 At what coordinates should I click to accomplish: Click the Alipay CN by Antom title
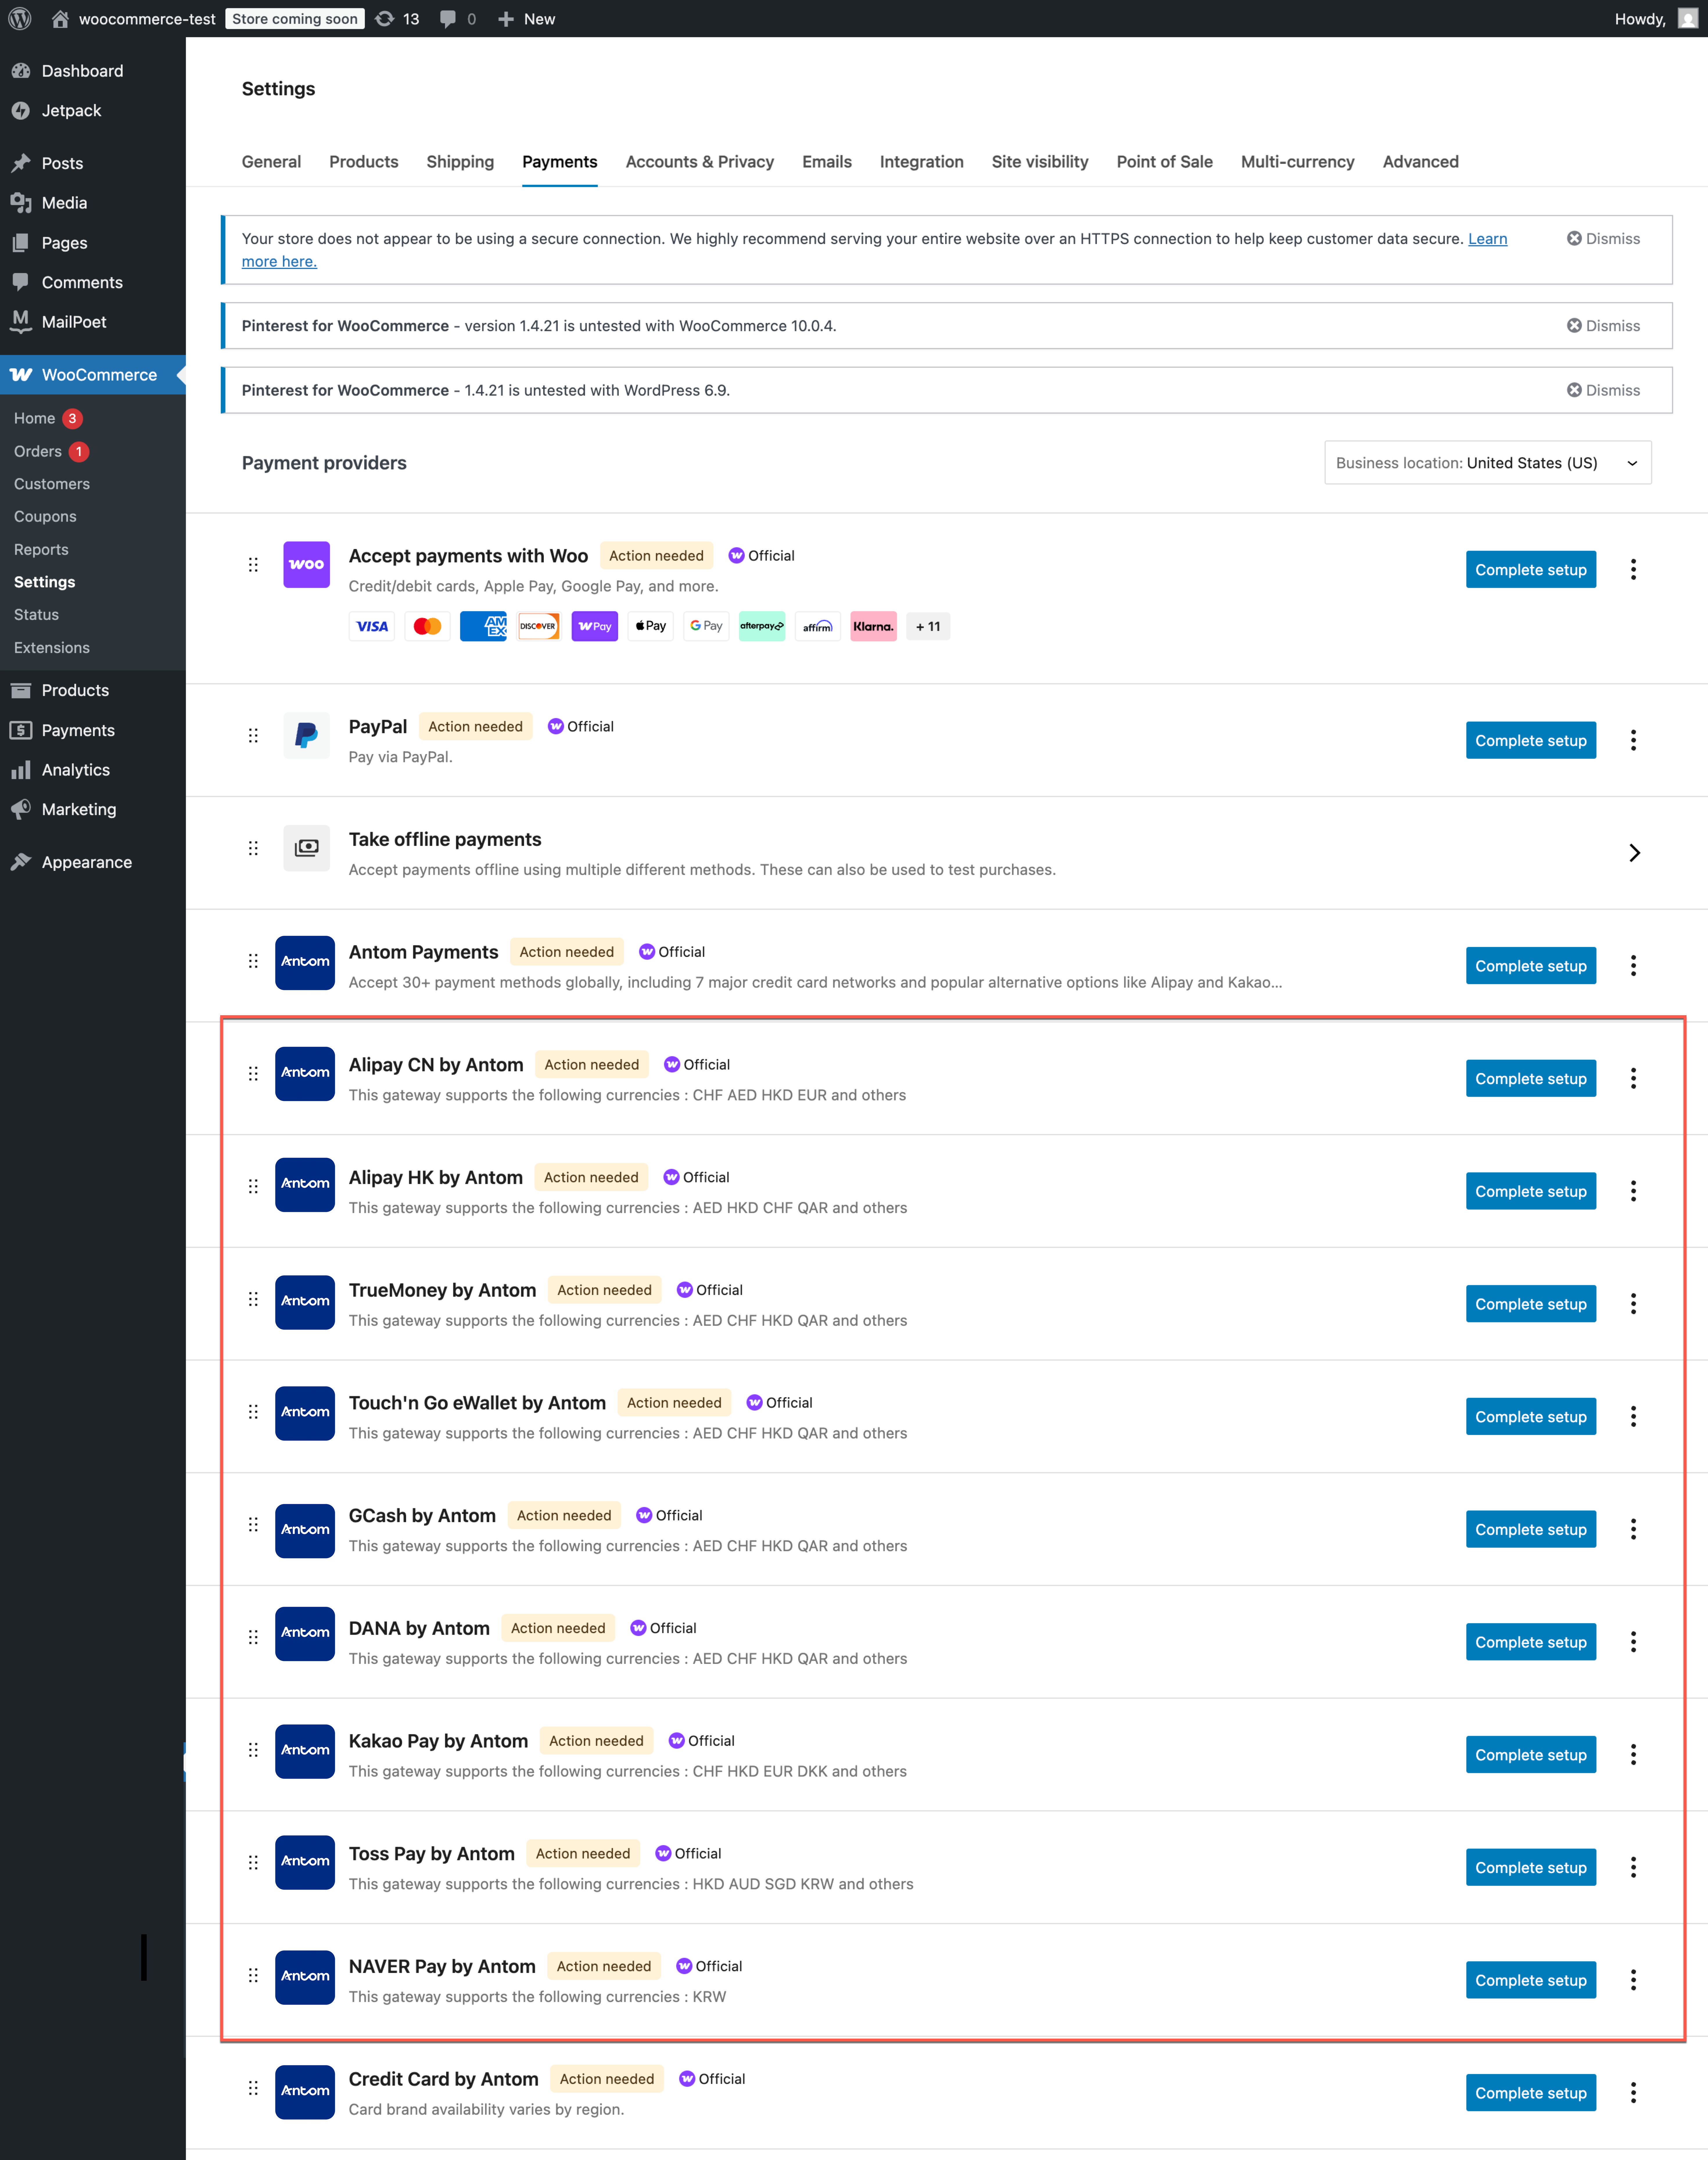click(x=436, y=1065)
